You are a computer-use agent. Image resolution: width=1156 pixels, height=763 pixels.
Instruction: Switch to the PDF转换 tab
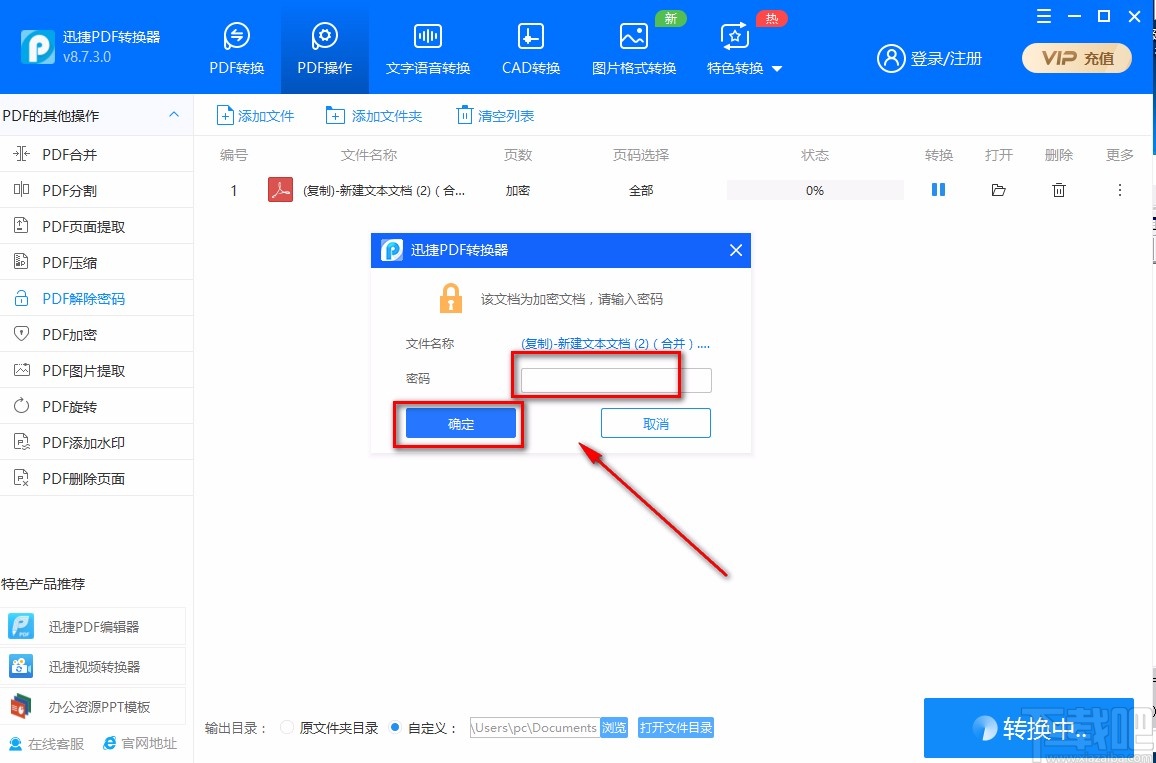(x=236, y=46)
